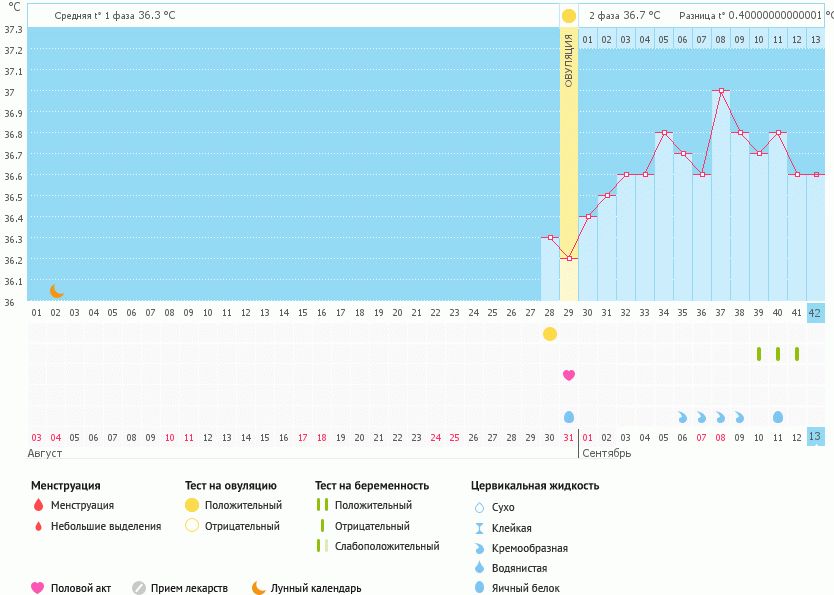Image resolution: width=834 pixels, height=595 pixels.
Task: Click the 'Менструация' red drop legend icon
Action: pyautogui.click(x=38, y=505)
